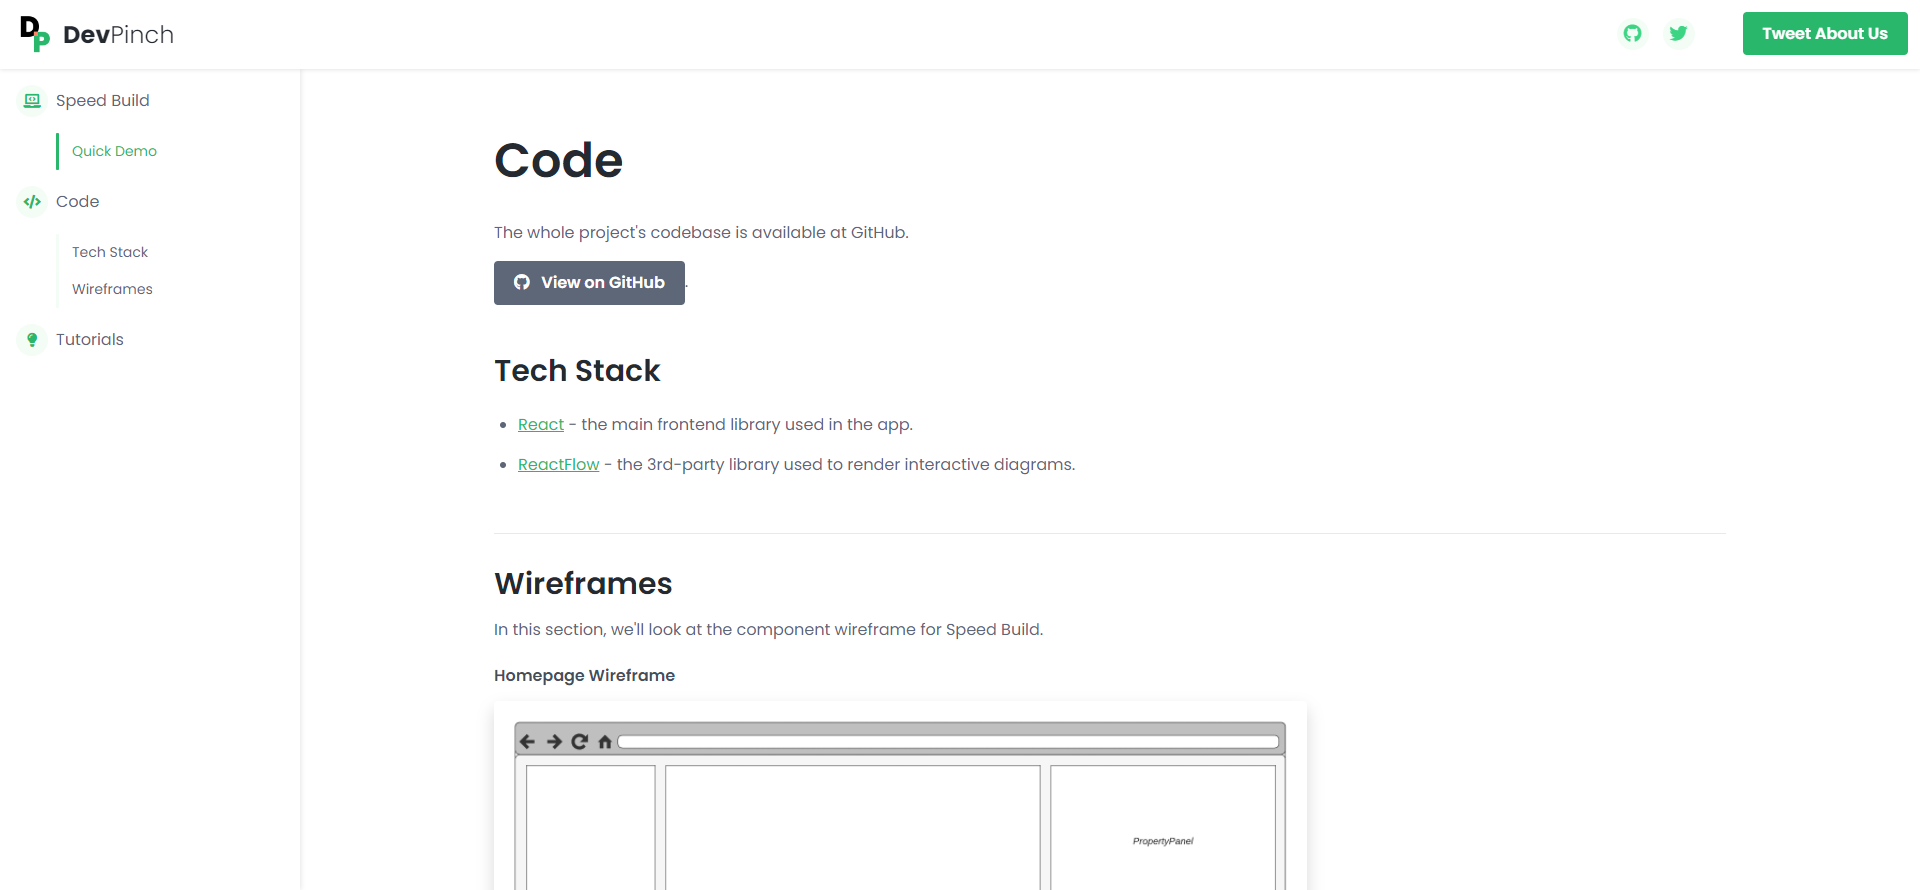This screenshot has height=890, width=1920.
Task: Jump to Wireframes in the sidebar
Action: (x=112, y=289)
